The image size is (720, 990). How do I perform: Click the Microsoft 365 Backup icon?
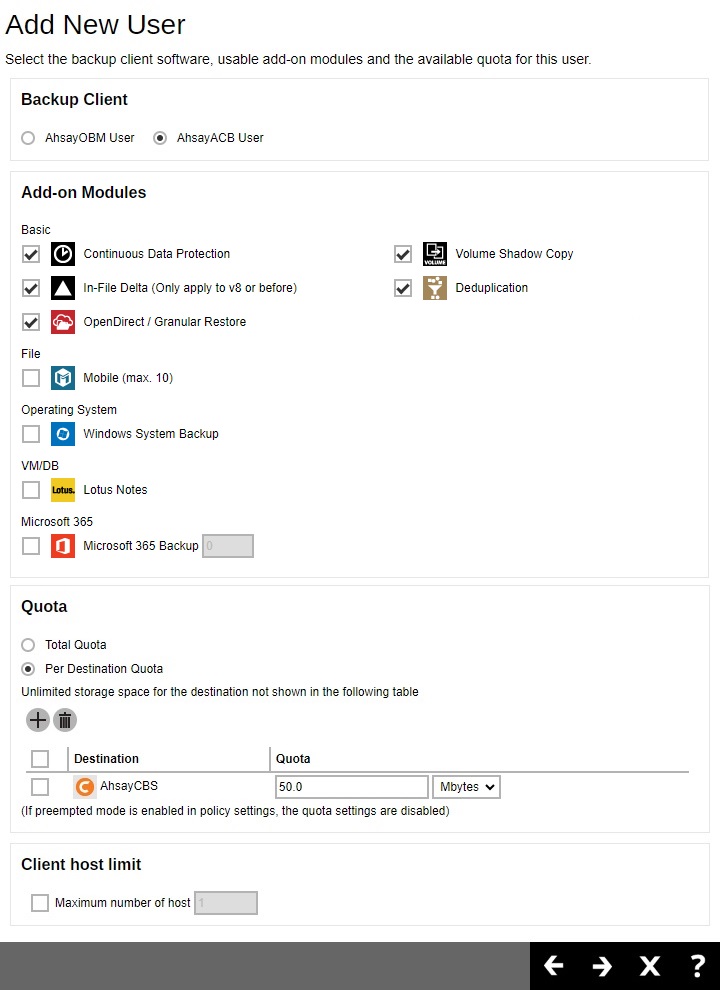pyautogui.click(x=63, y=546)
